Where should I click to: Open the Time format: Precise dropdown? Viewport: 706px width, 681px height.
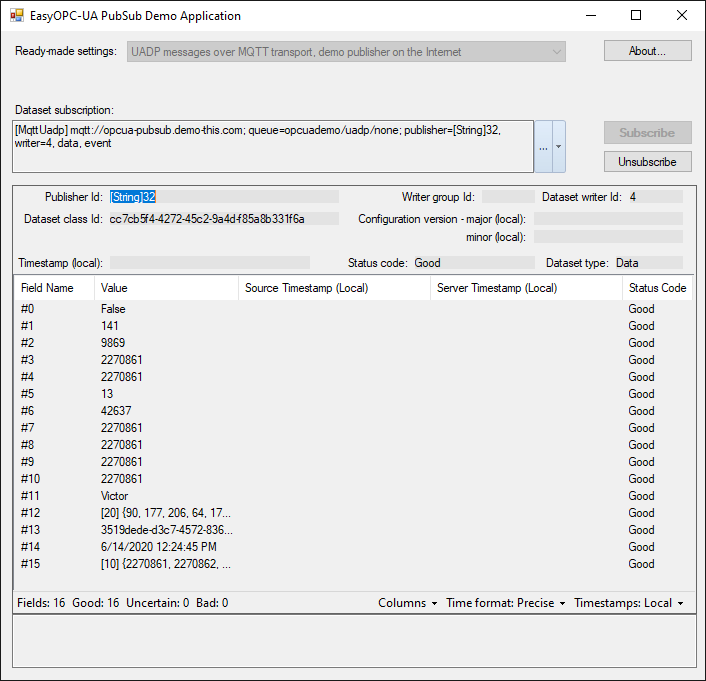coord(505,603)
